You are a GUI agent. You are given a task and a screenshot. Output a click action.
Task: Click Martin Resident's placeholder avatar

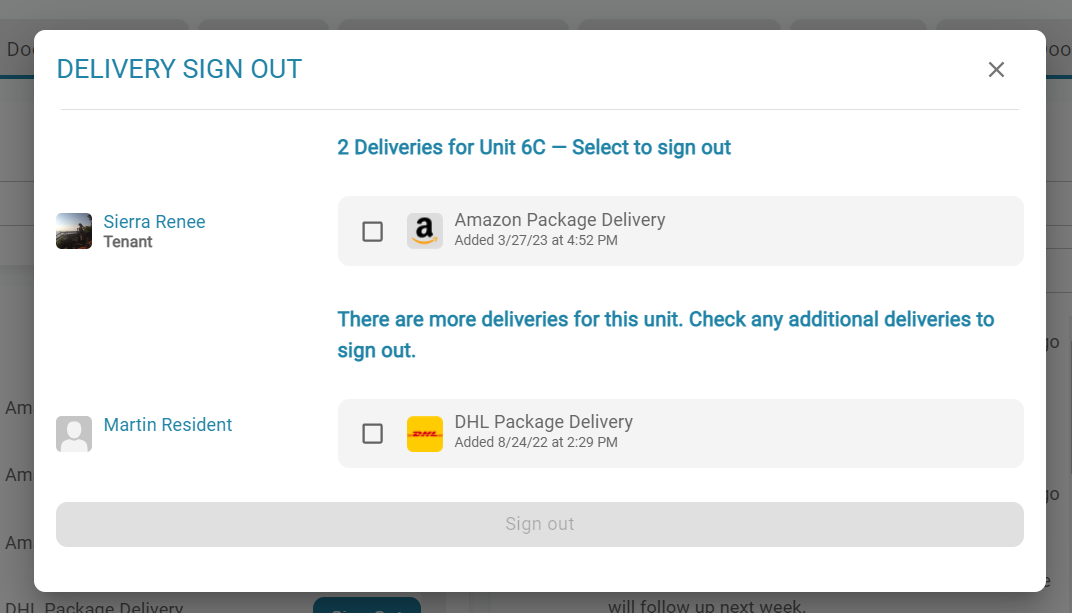(x=74, y=434)
